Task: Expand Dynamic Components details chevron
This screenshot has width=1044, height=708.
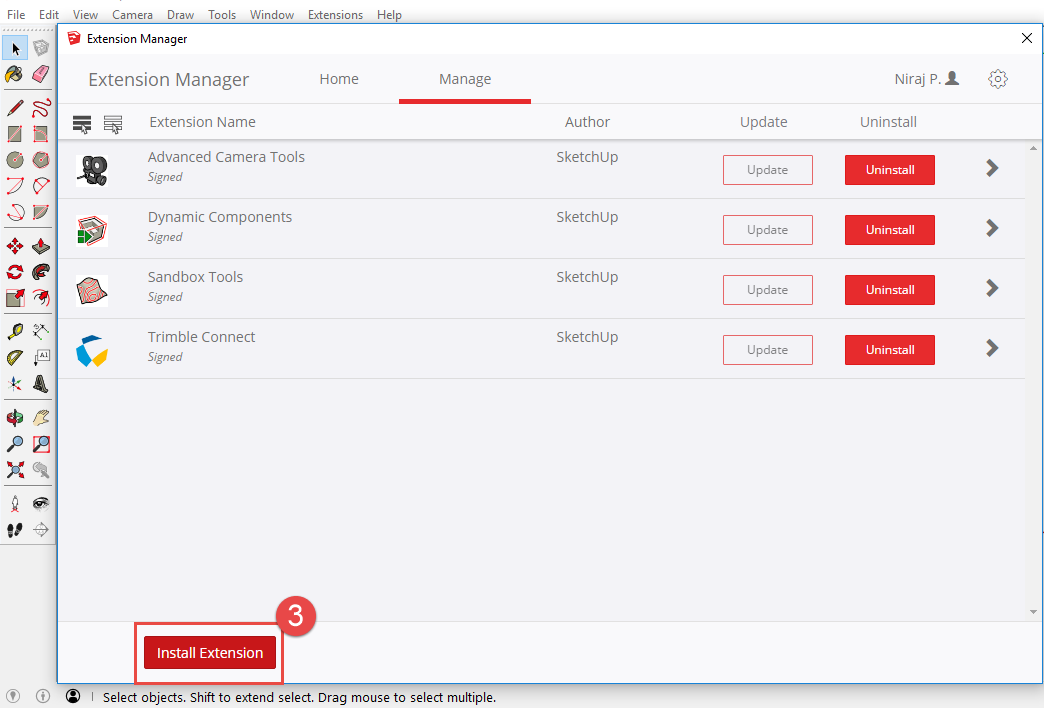Action: point(992,228)
